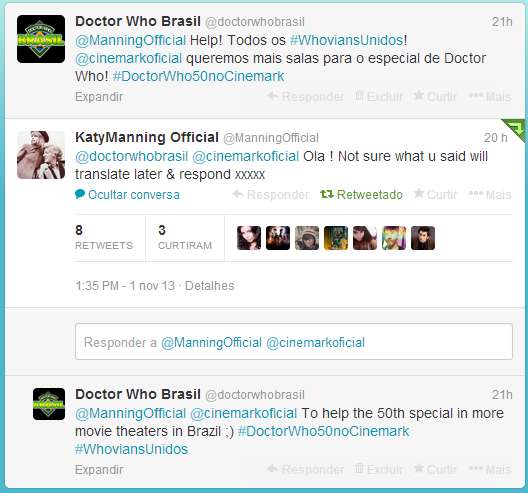Open the Mais menu on Katy Manning's tweet
Viewport: 528px width, 493px height.
click(x=490, y=194)
